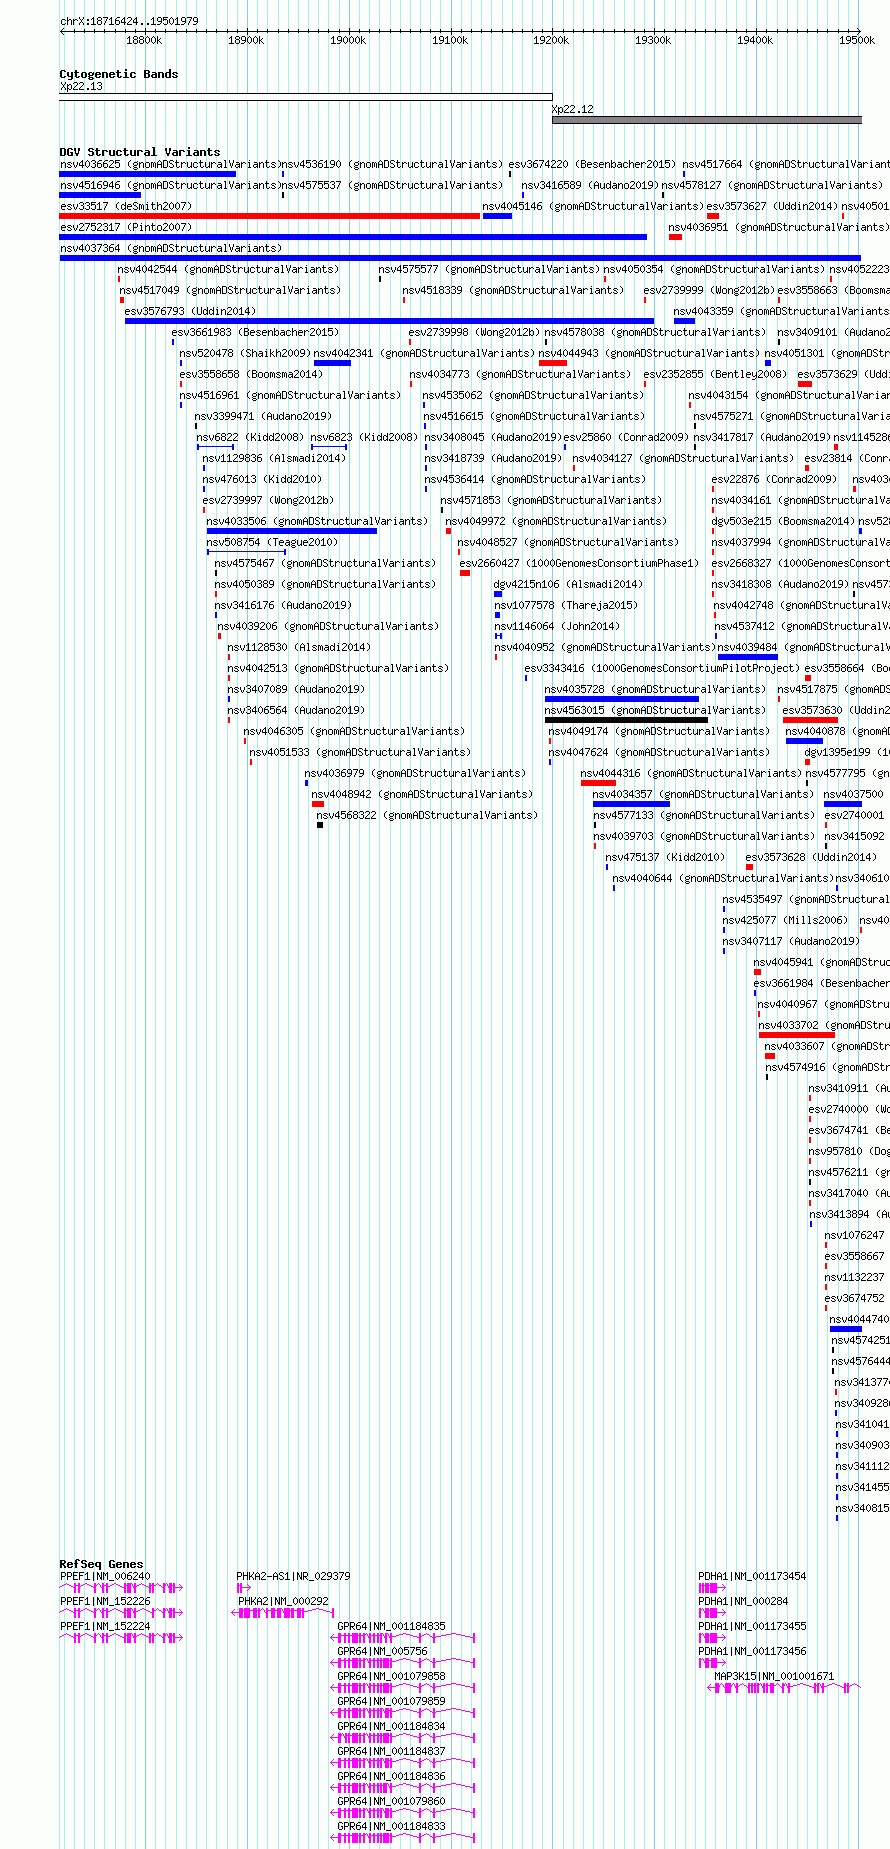Open variant esv25860 (Conrad2009) label
Screen dimensions: 890x1849
(626, 437)
